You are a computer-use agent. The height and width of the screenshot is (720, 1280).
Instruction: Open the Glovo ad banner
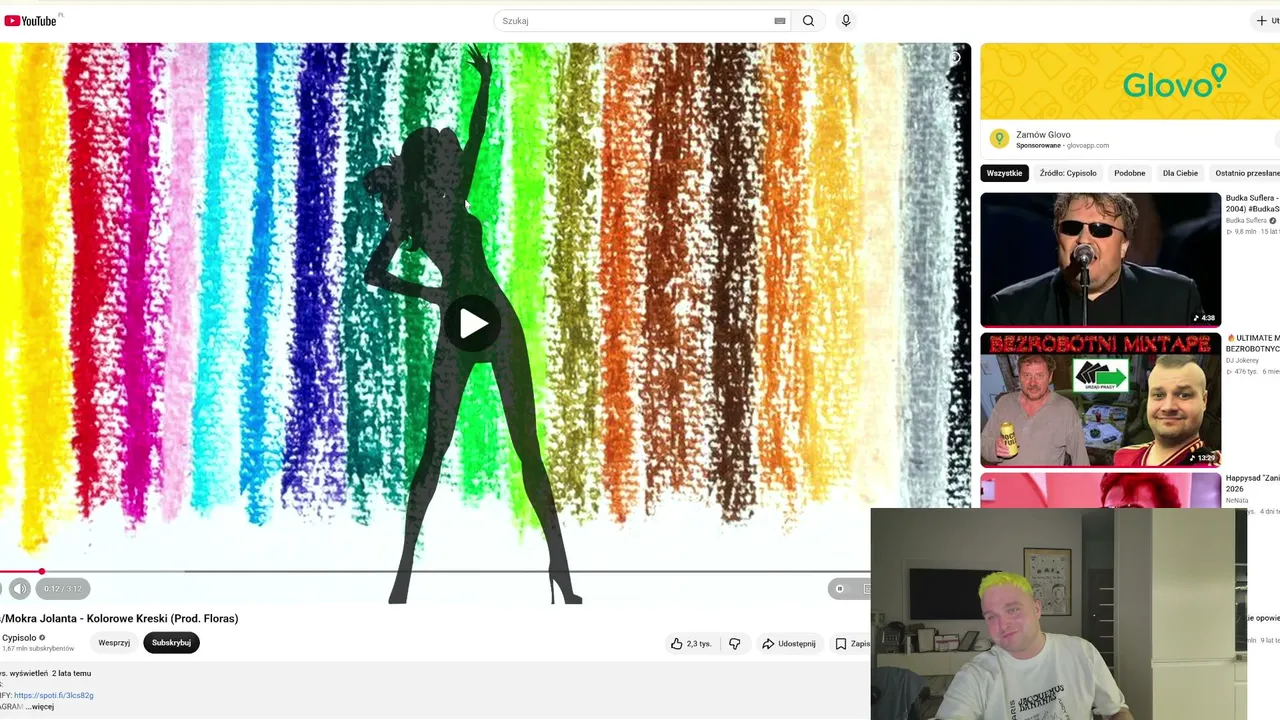coord(1130,82)
